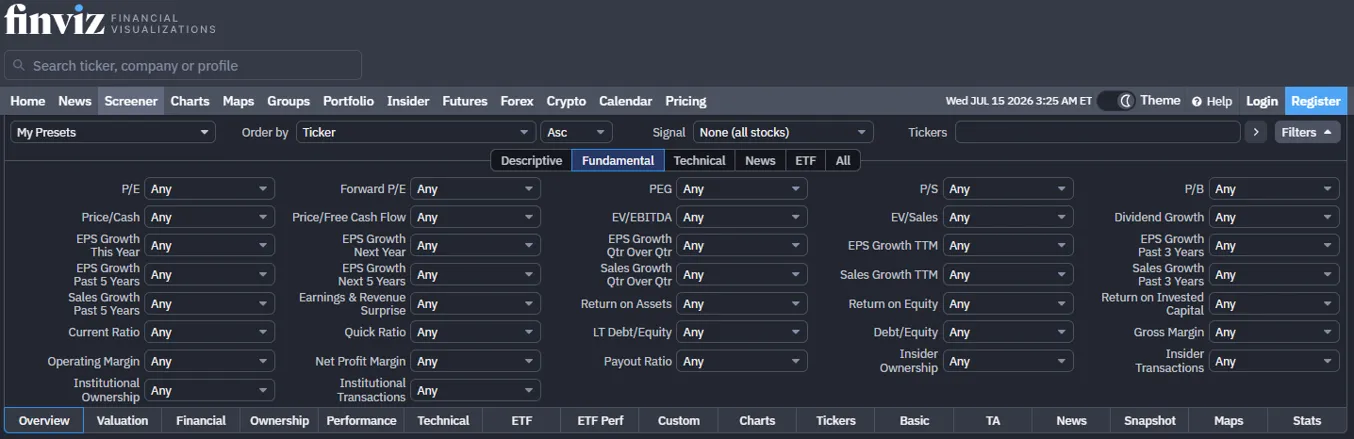The height and width of the screenshot is (439, 1354).
Task: Open the News navigation item
Action: pos(74,101)
